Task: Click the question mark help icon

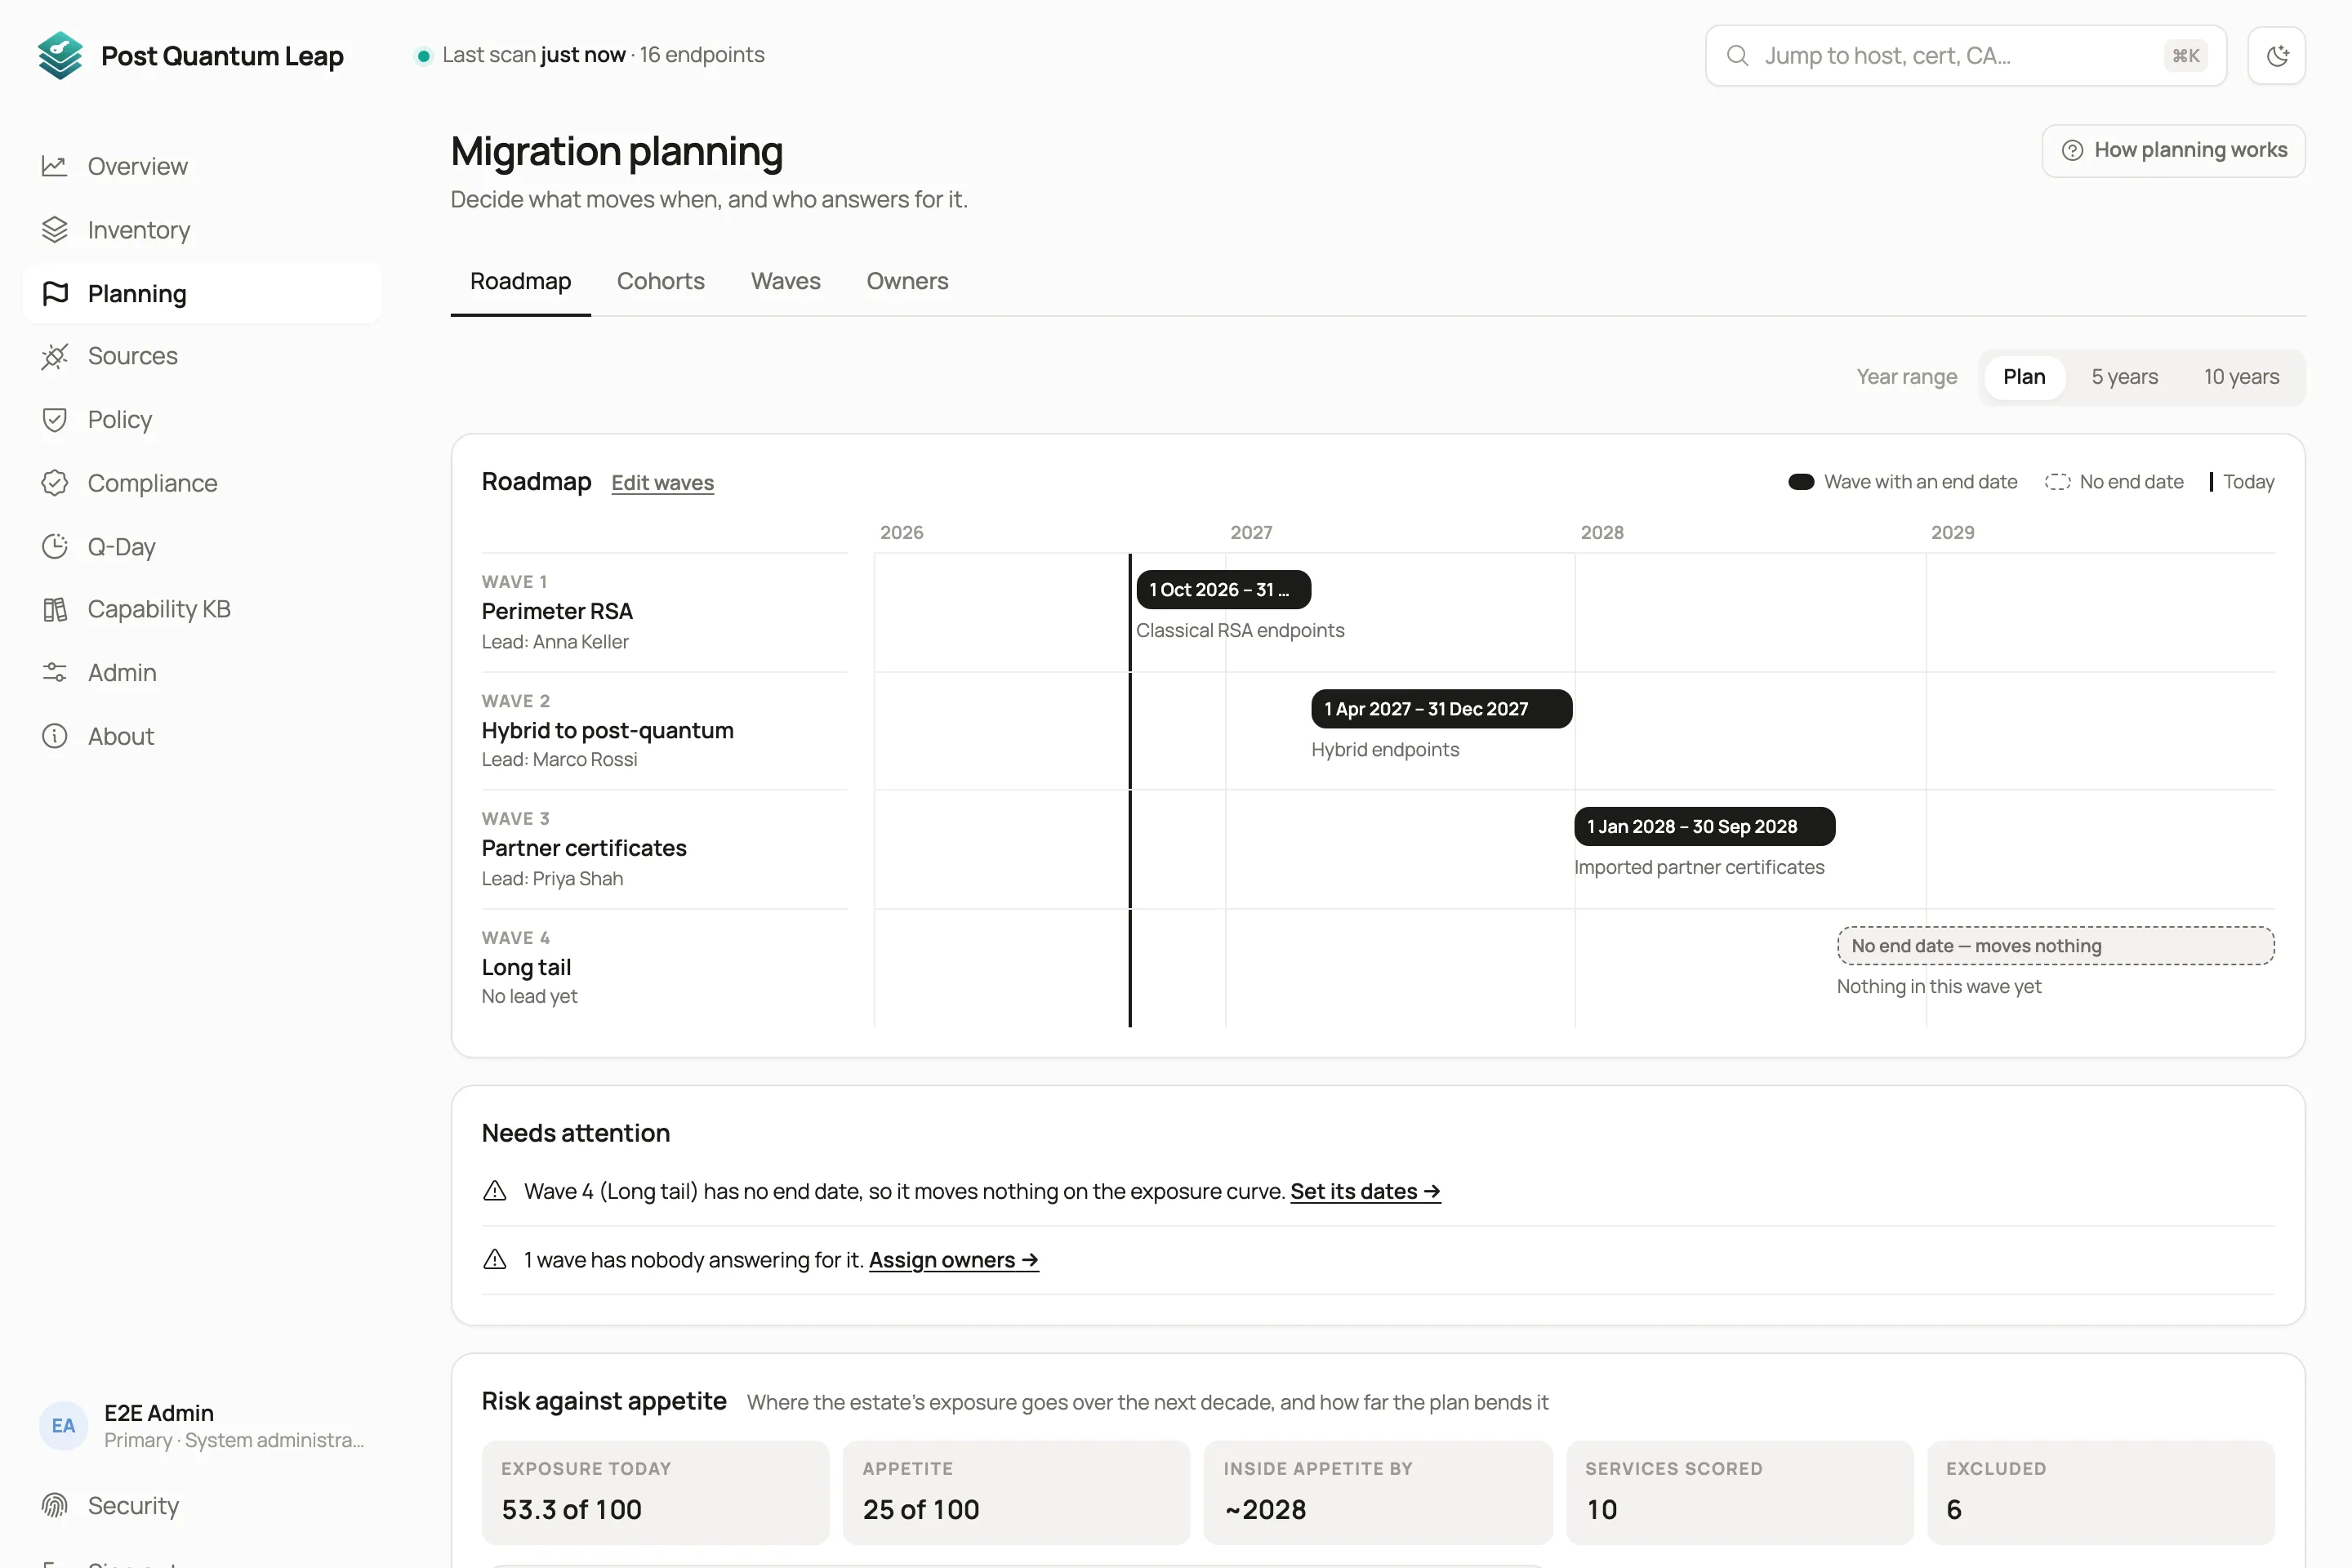Action: (x=2072, y=150)
